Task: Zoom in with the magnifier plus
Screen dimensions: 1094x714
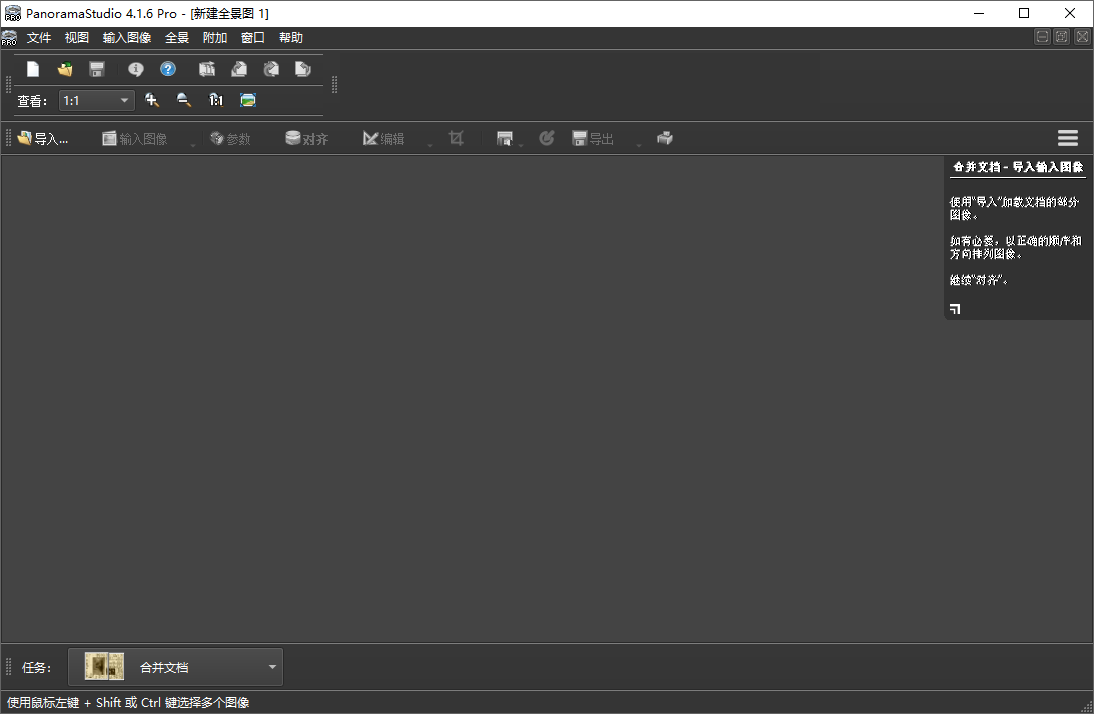Action: (151, 101)
